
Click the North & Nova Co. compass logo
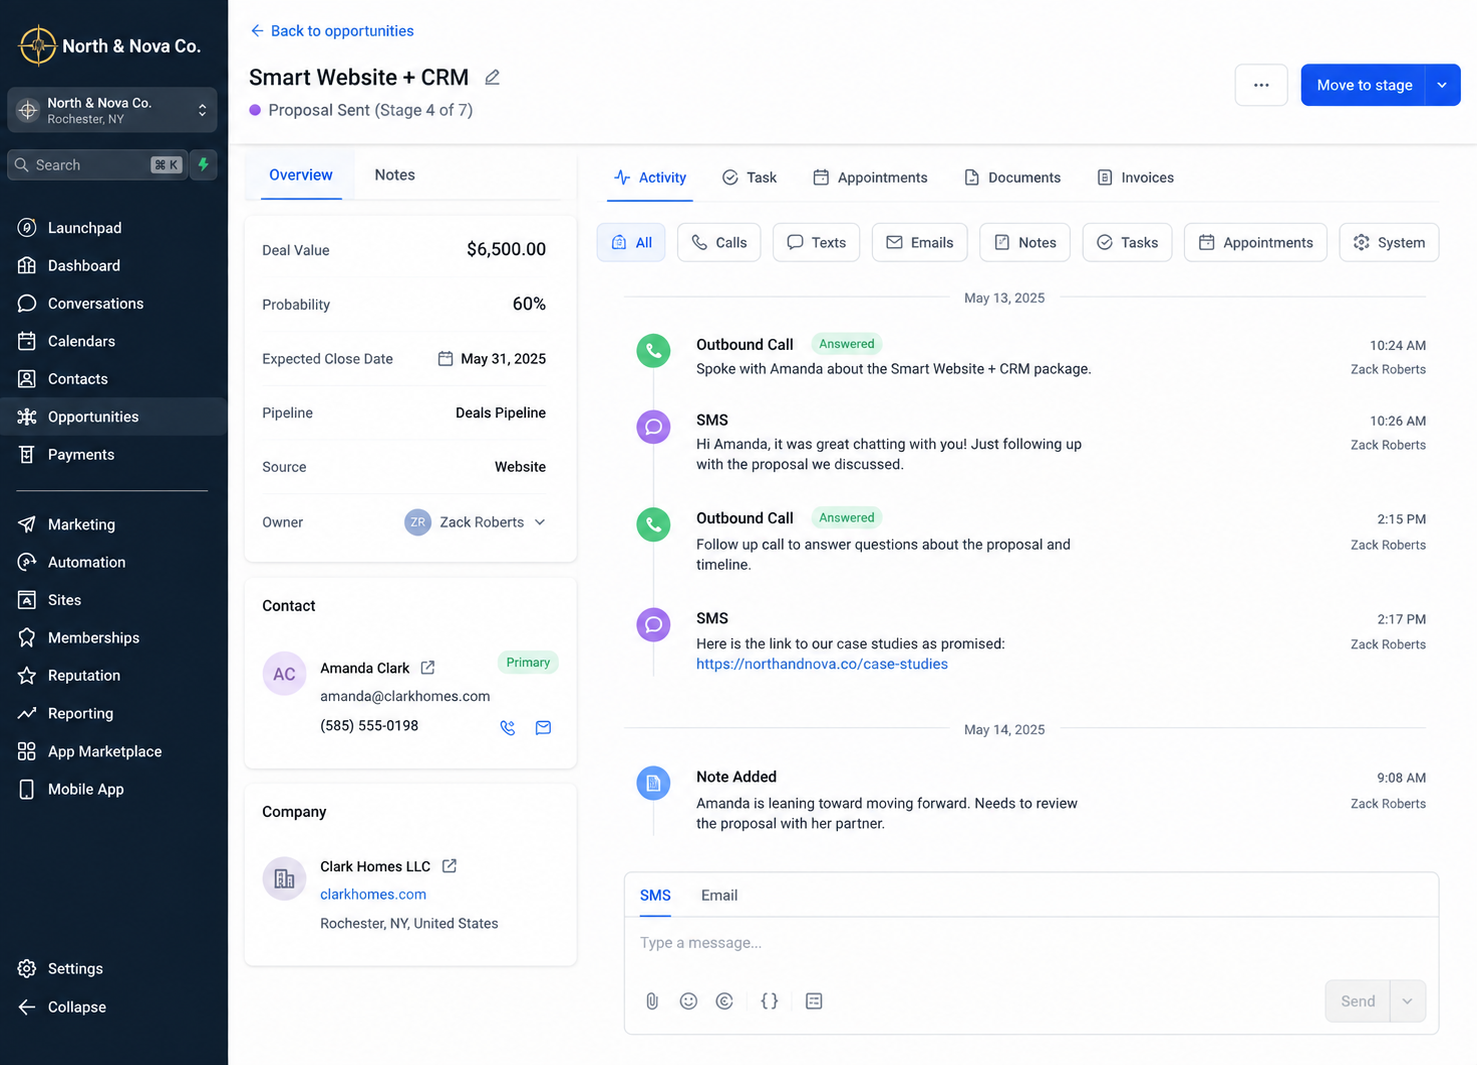coord(37,45)
